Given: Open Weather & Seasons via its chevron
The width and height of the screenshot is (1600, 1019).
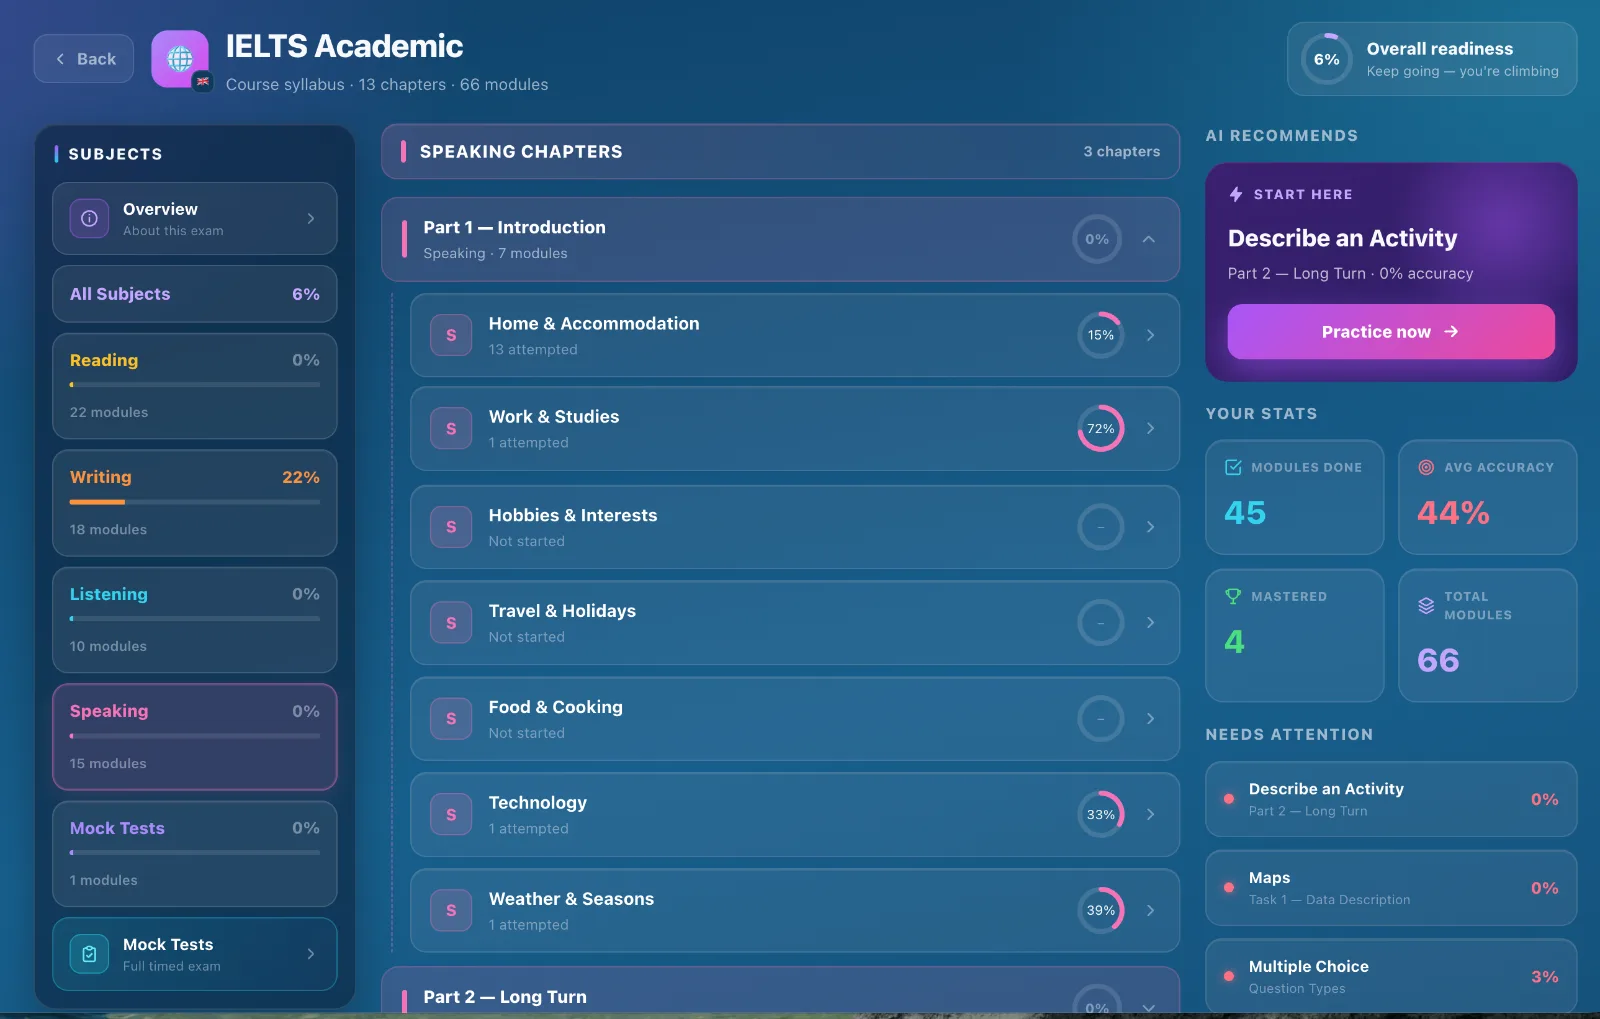Looking at the screenshot, I should (x=1151, y=910).
